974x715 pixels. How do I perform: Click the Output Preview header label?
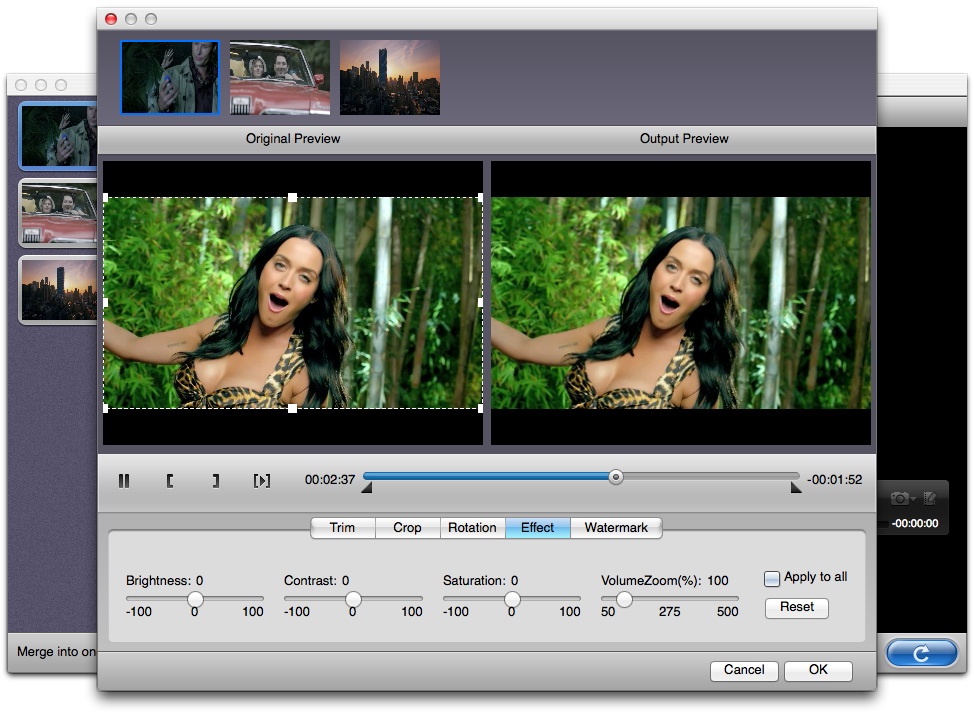(684, 139)
